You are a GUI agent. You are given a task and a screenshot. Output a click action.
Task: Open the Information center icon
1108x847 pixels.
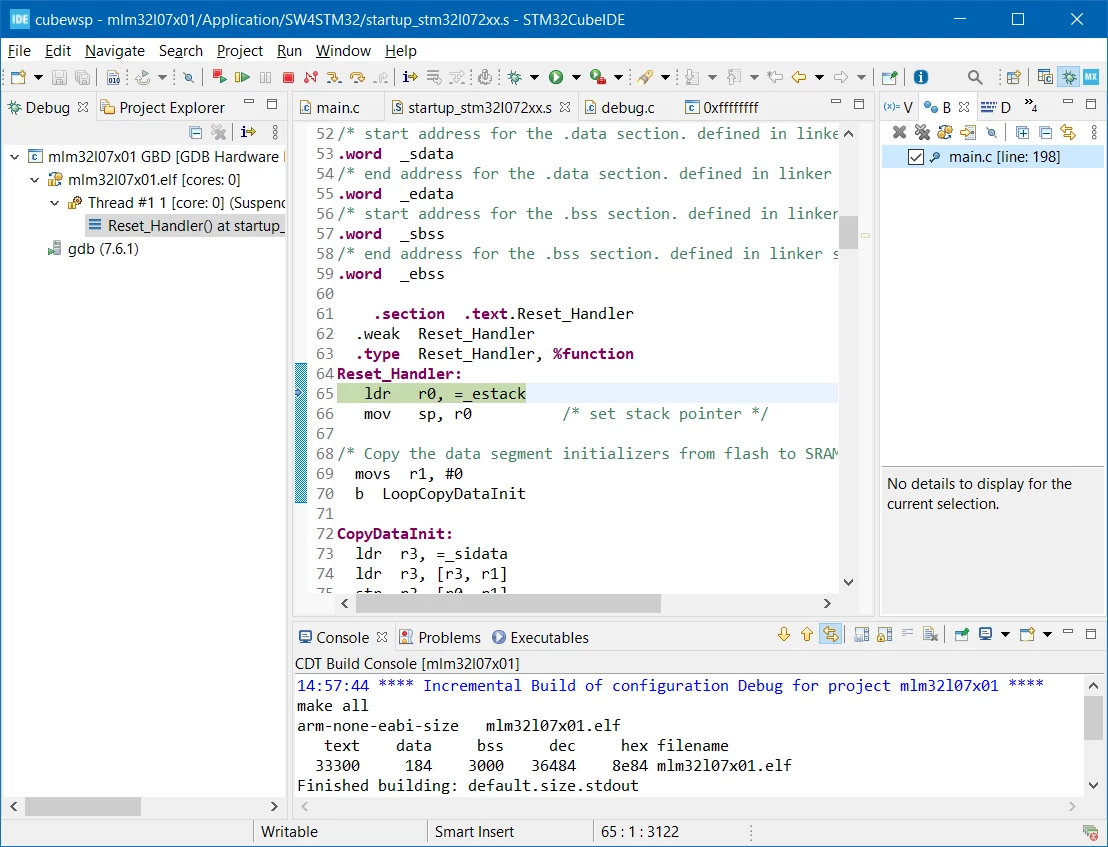point(921,77)
